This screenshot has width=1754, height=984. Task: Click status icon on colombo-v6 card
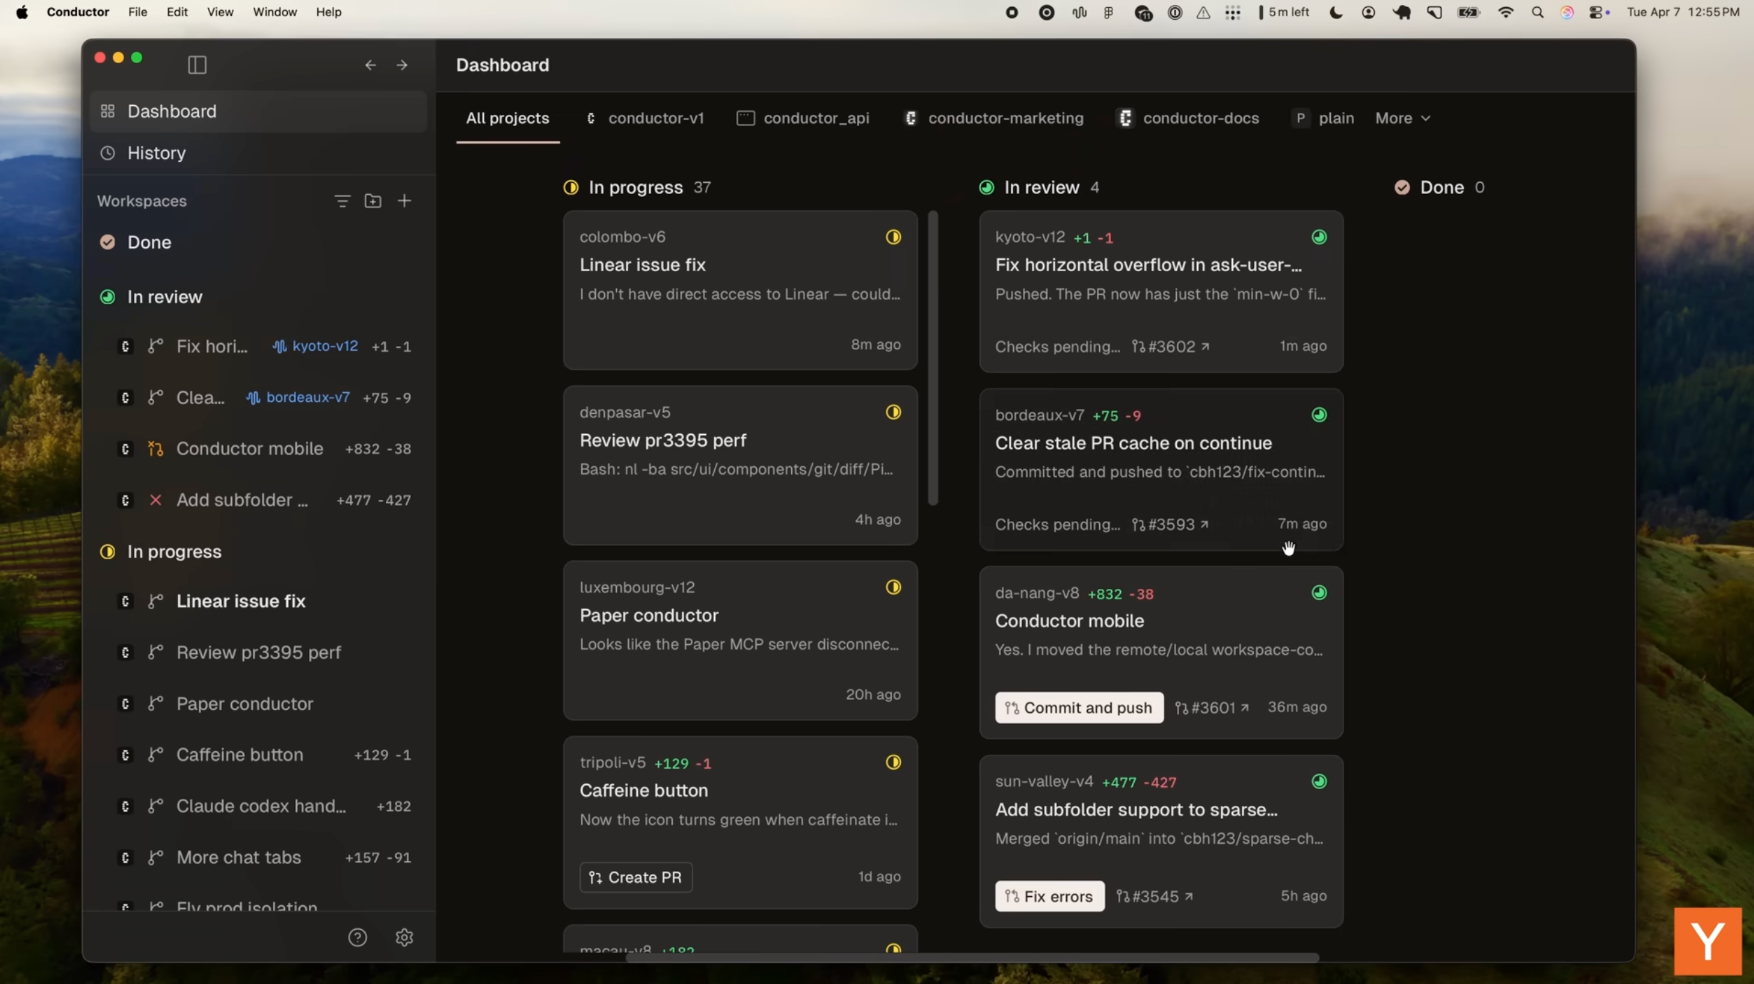coord(893,237)
